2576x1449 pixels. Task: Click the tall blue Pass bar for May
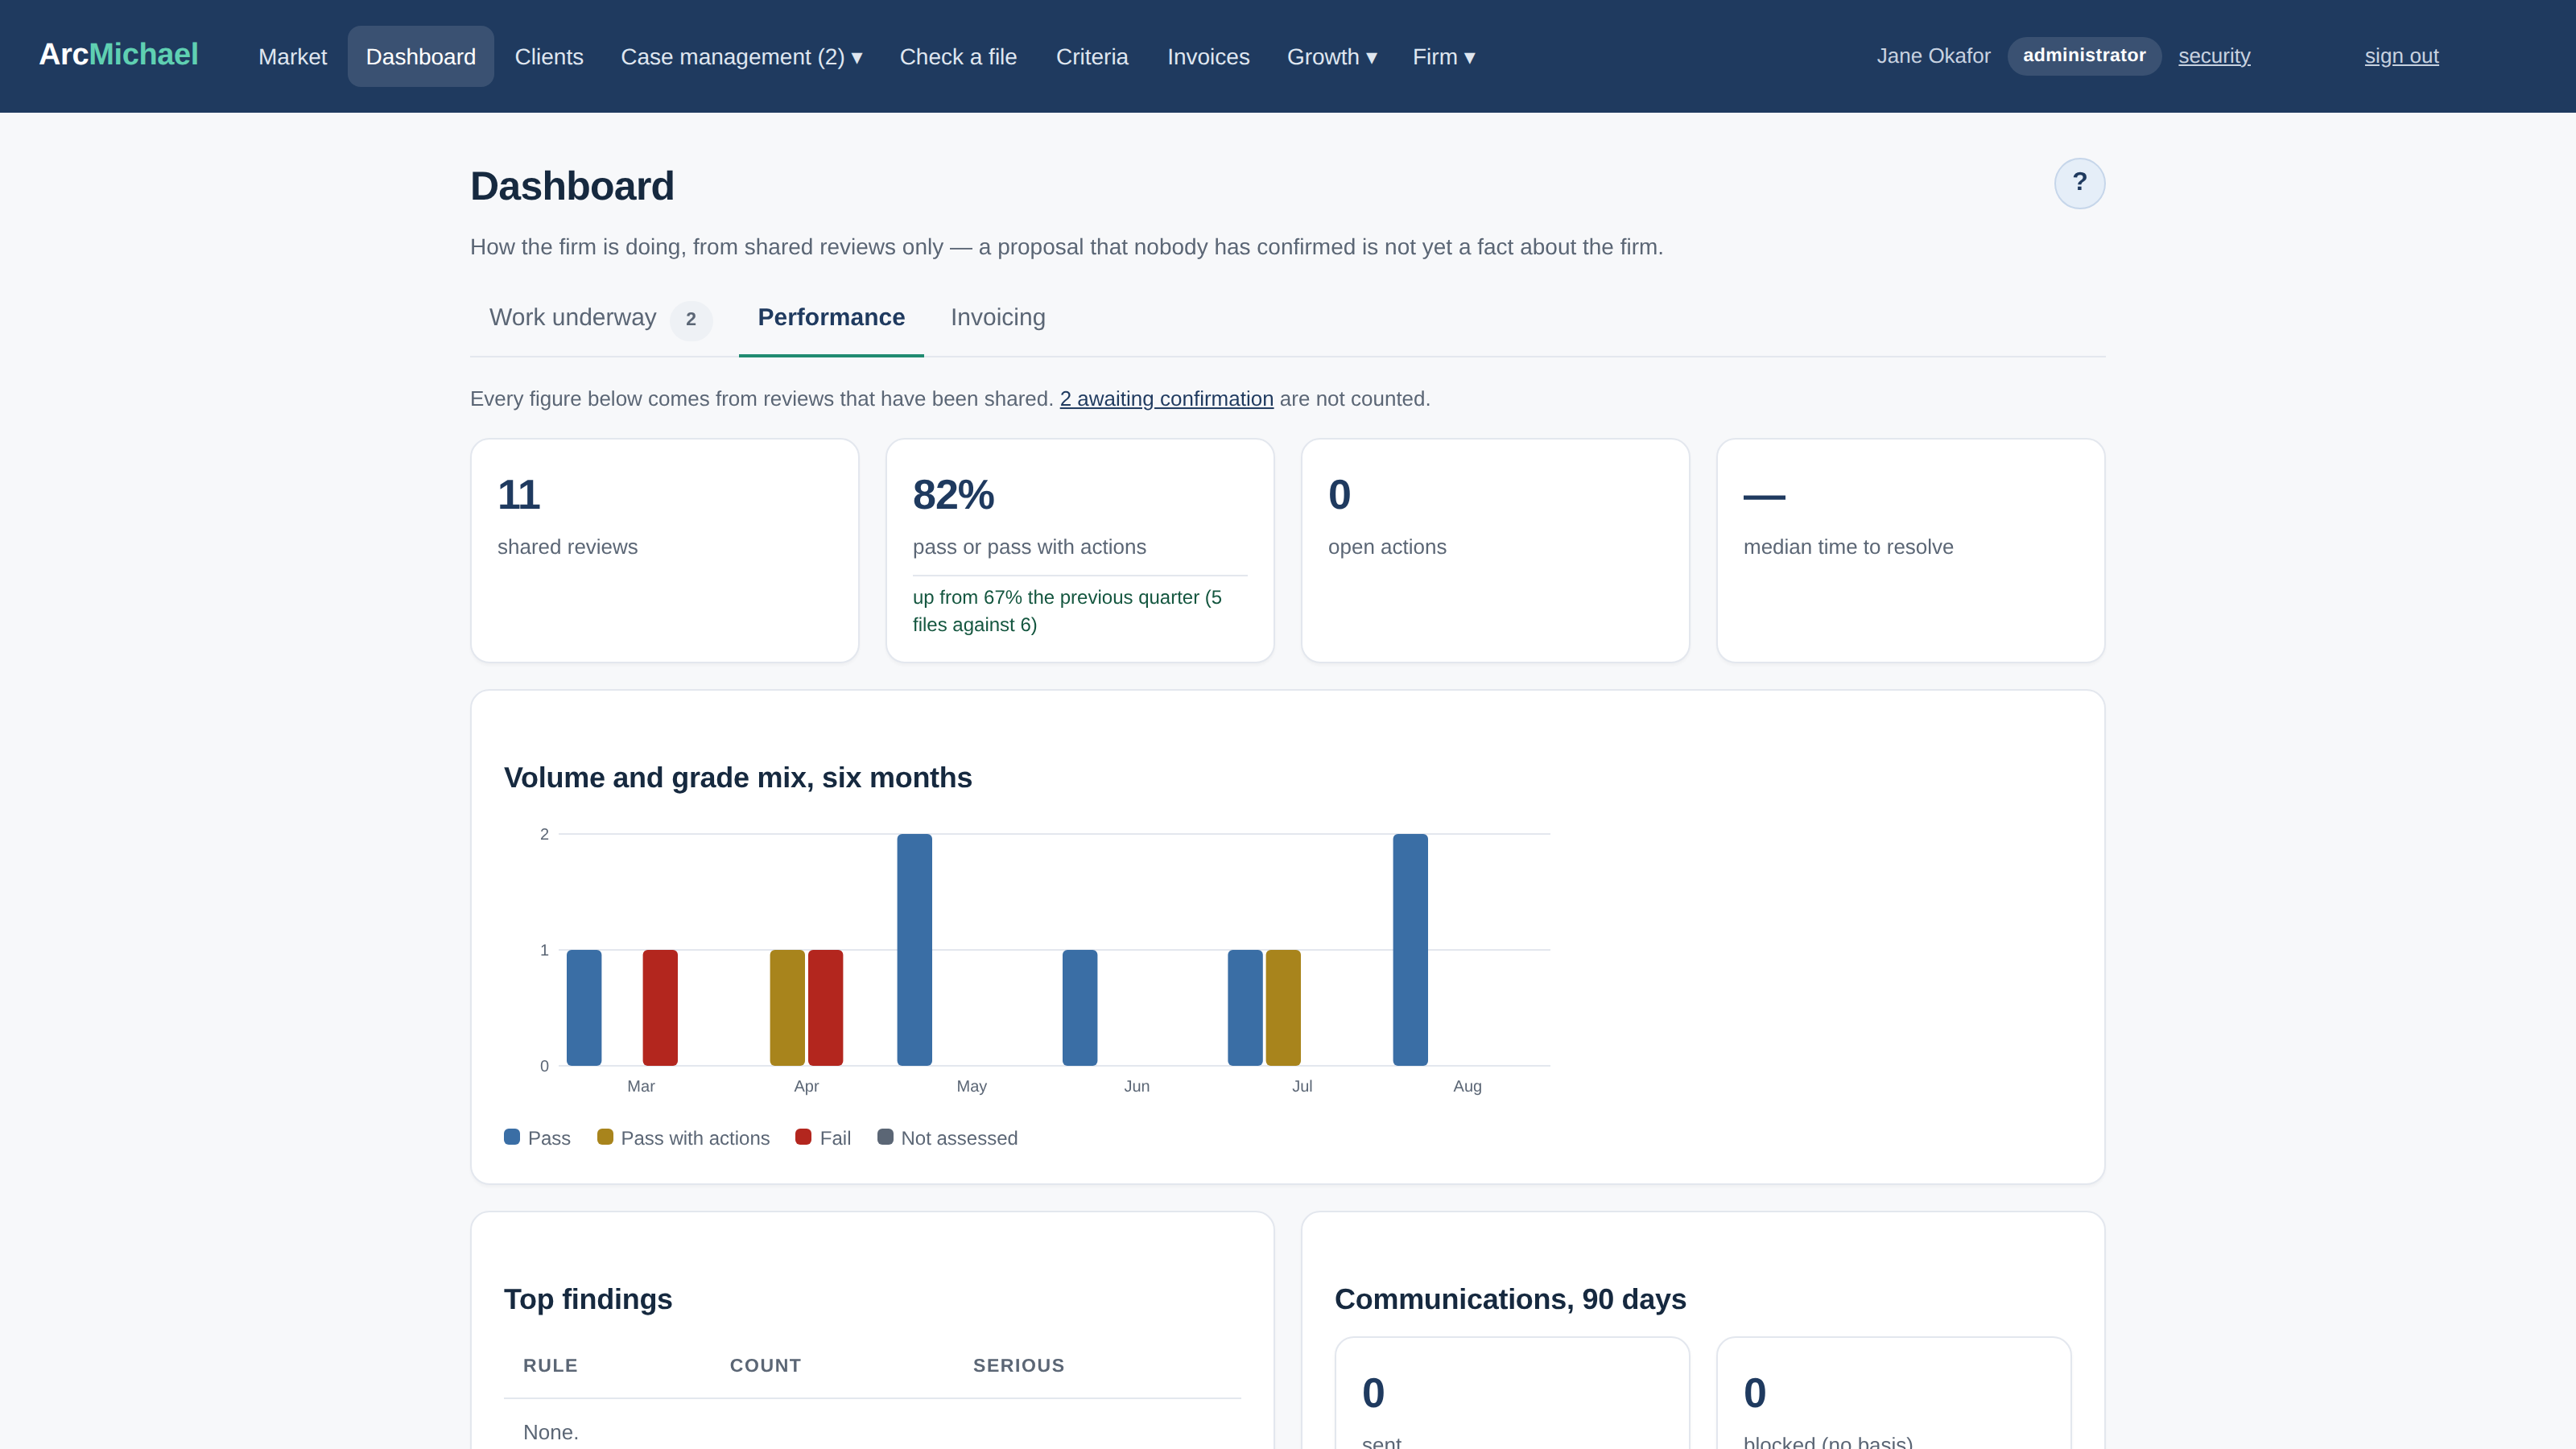coord(914,949)
